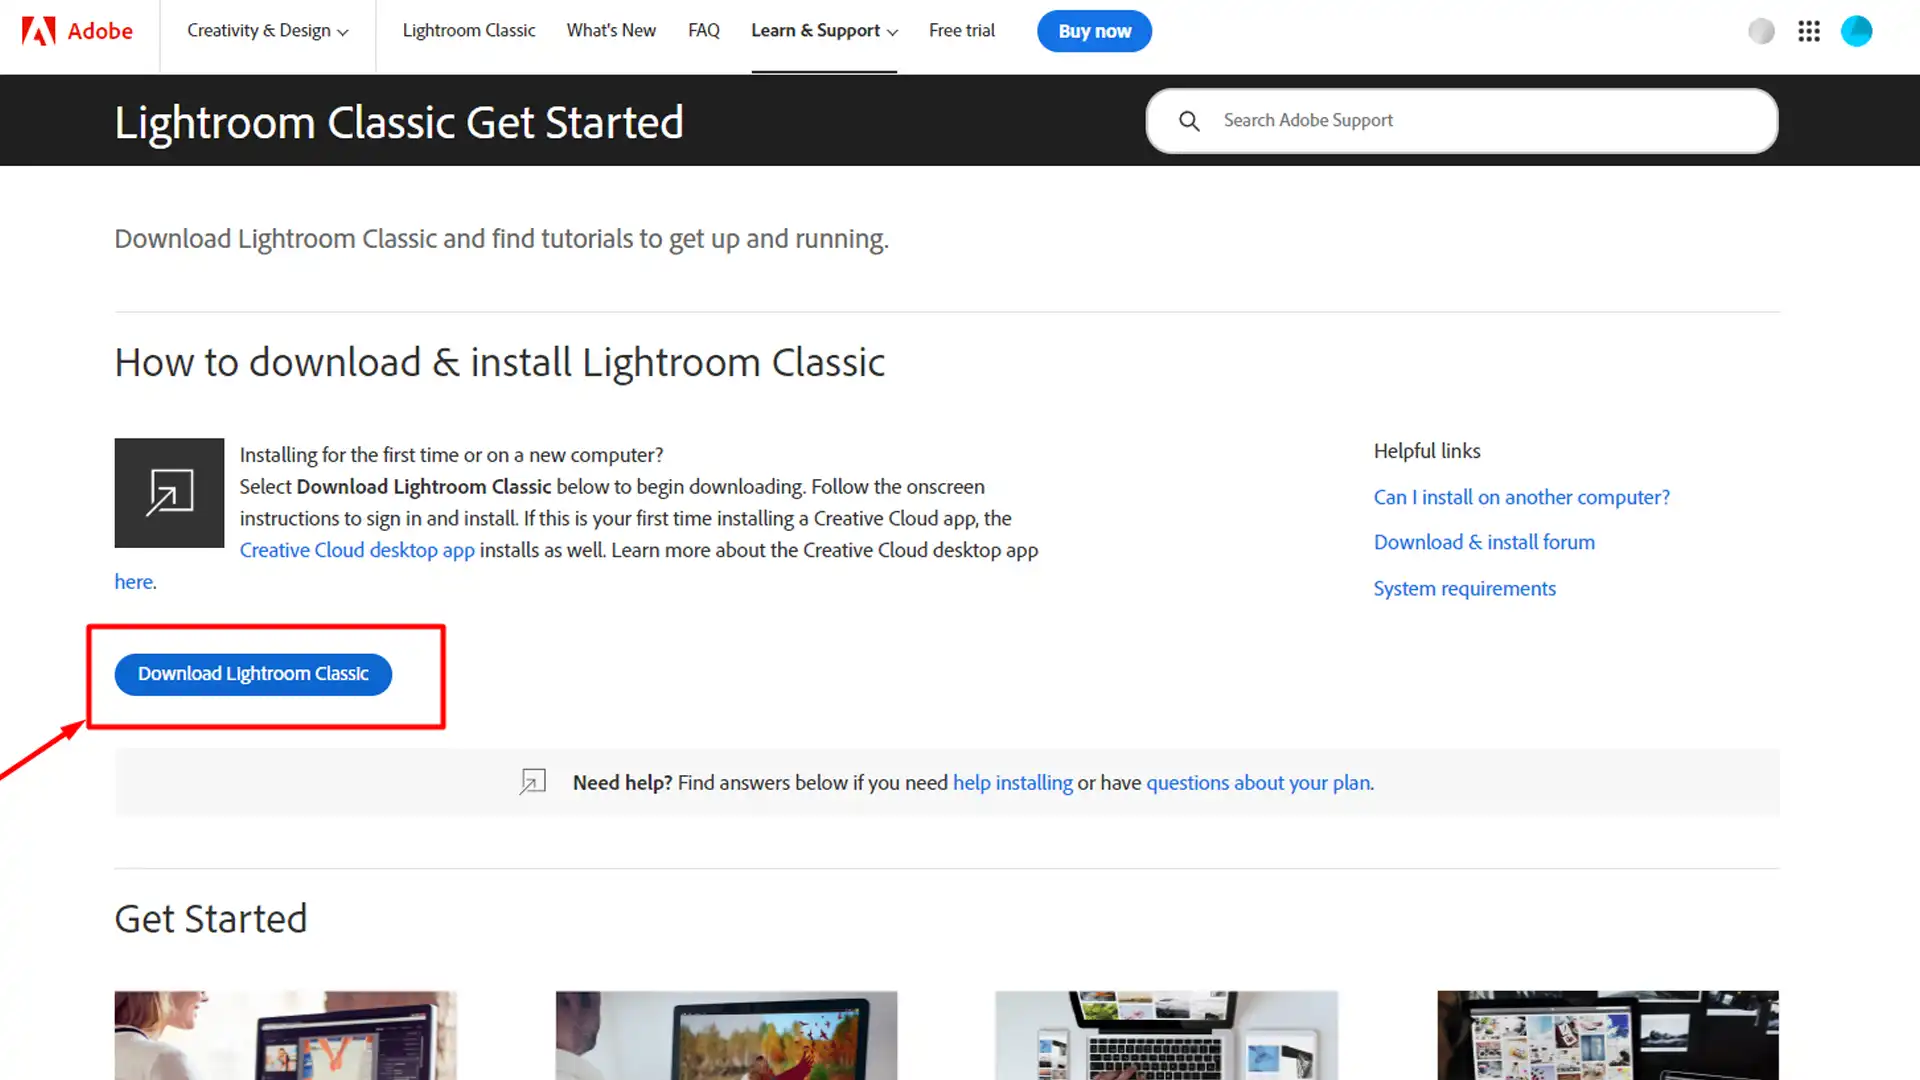Open the 'help installing' link
The image size is (1920, 1080).
pyautogui.click(x=1012, y=783)
